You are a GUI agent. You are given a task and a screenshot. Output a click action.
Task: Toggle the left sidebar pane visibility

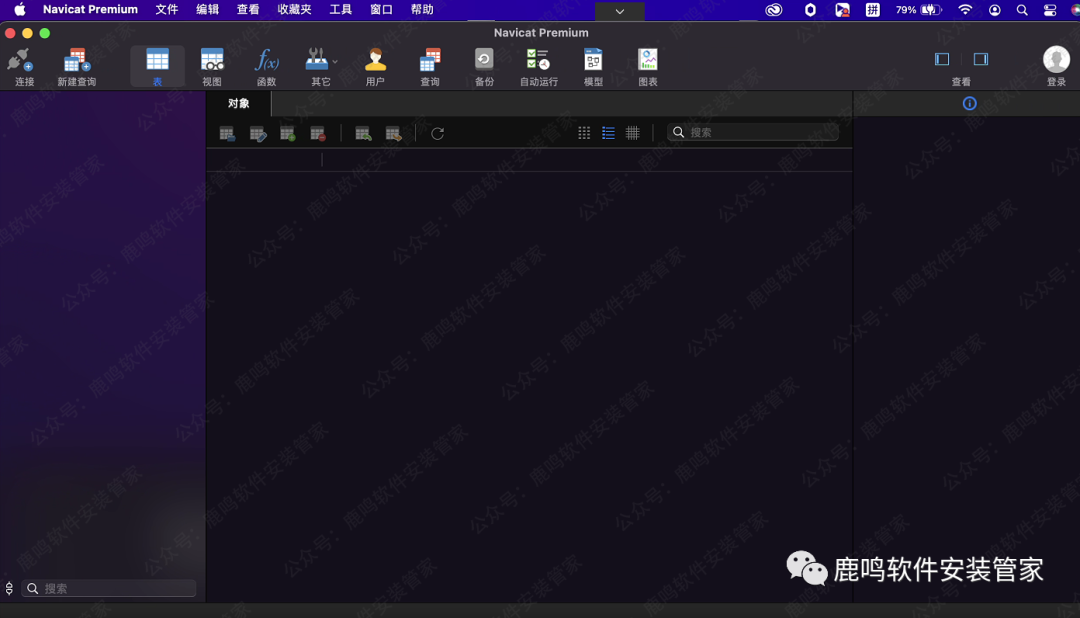tap(941, 59)
